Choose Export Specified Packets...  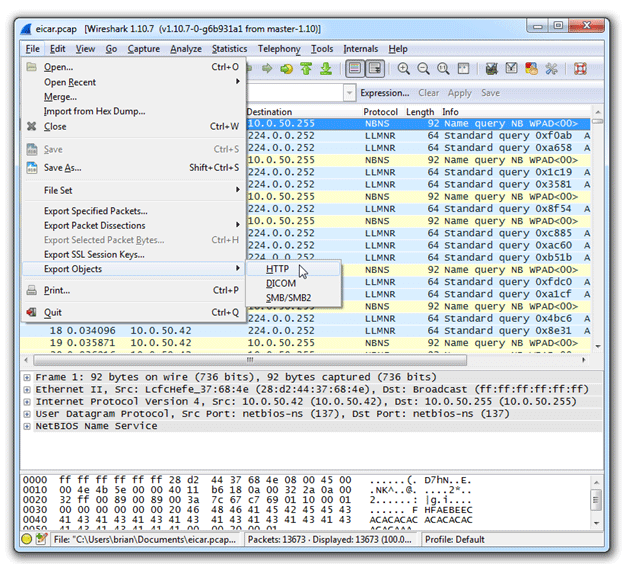pos(134,211)
